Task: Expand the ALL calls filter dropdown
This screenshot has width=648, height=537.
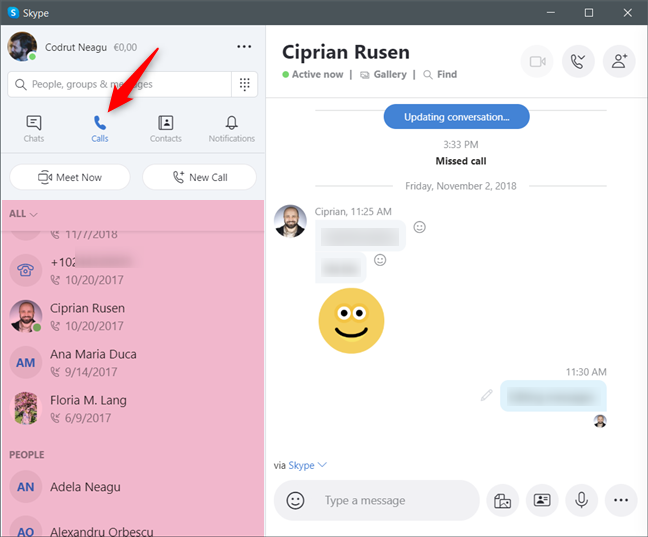Action: [x=24, y=214]
